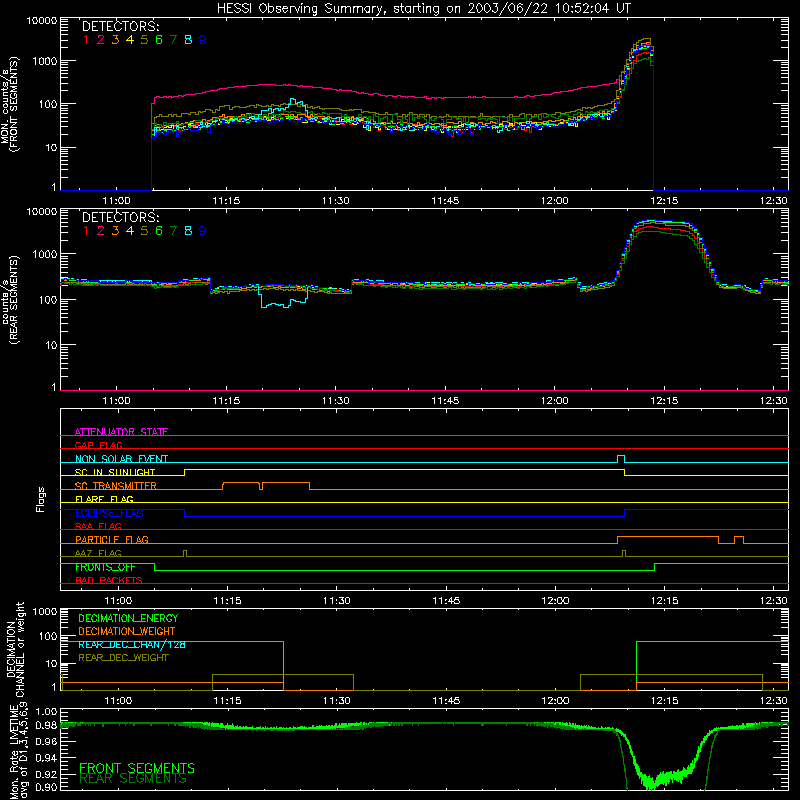Click the ECLIPSE_FLAG label

click(x=109, y=513)
